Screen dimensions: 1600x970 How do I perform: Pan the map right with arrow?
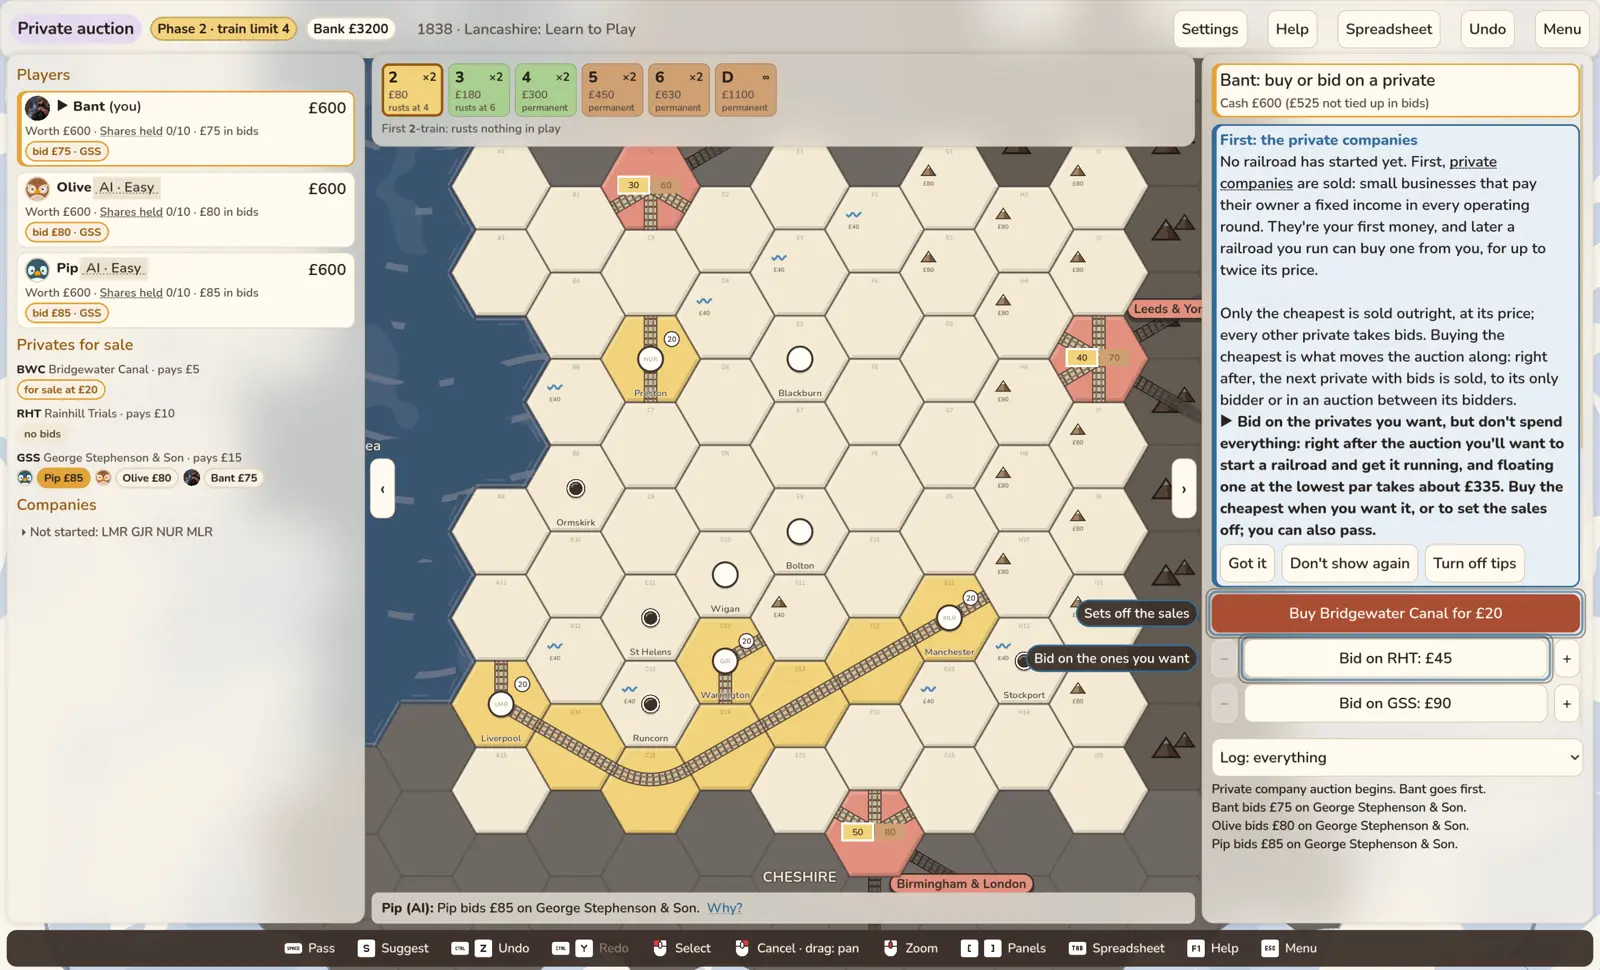1184,489
